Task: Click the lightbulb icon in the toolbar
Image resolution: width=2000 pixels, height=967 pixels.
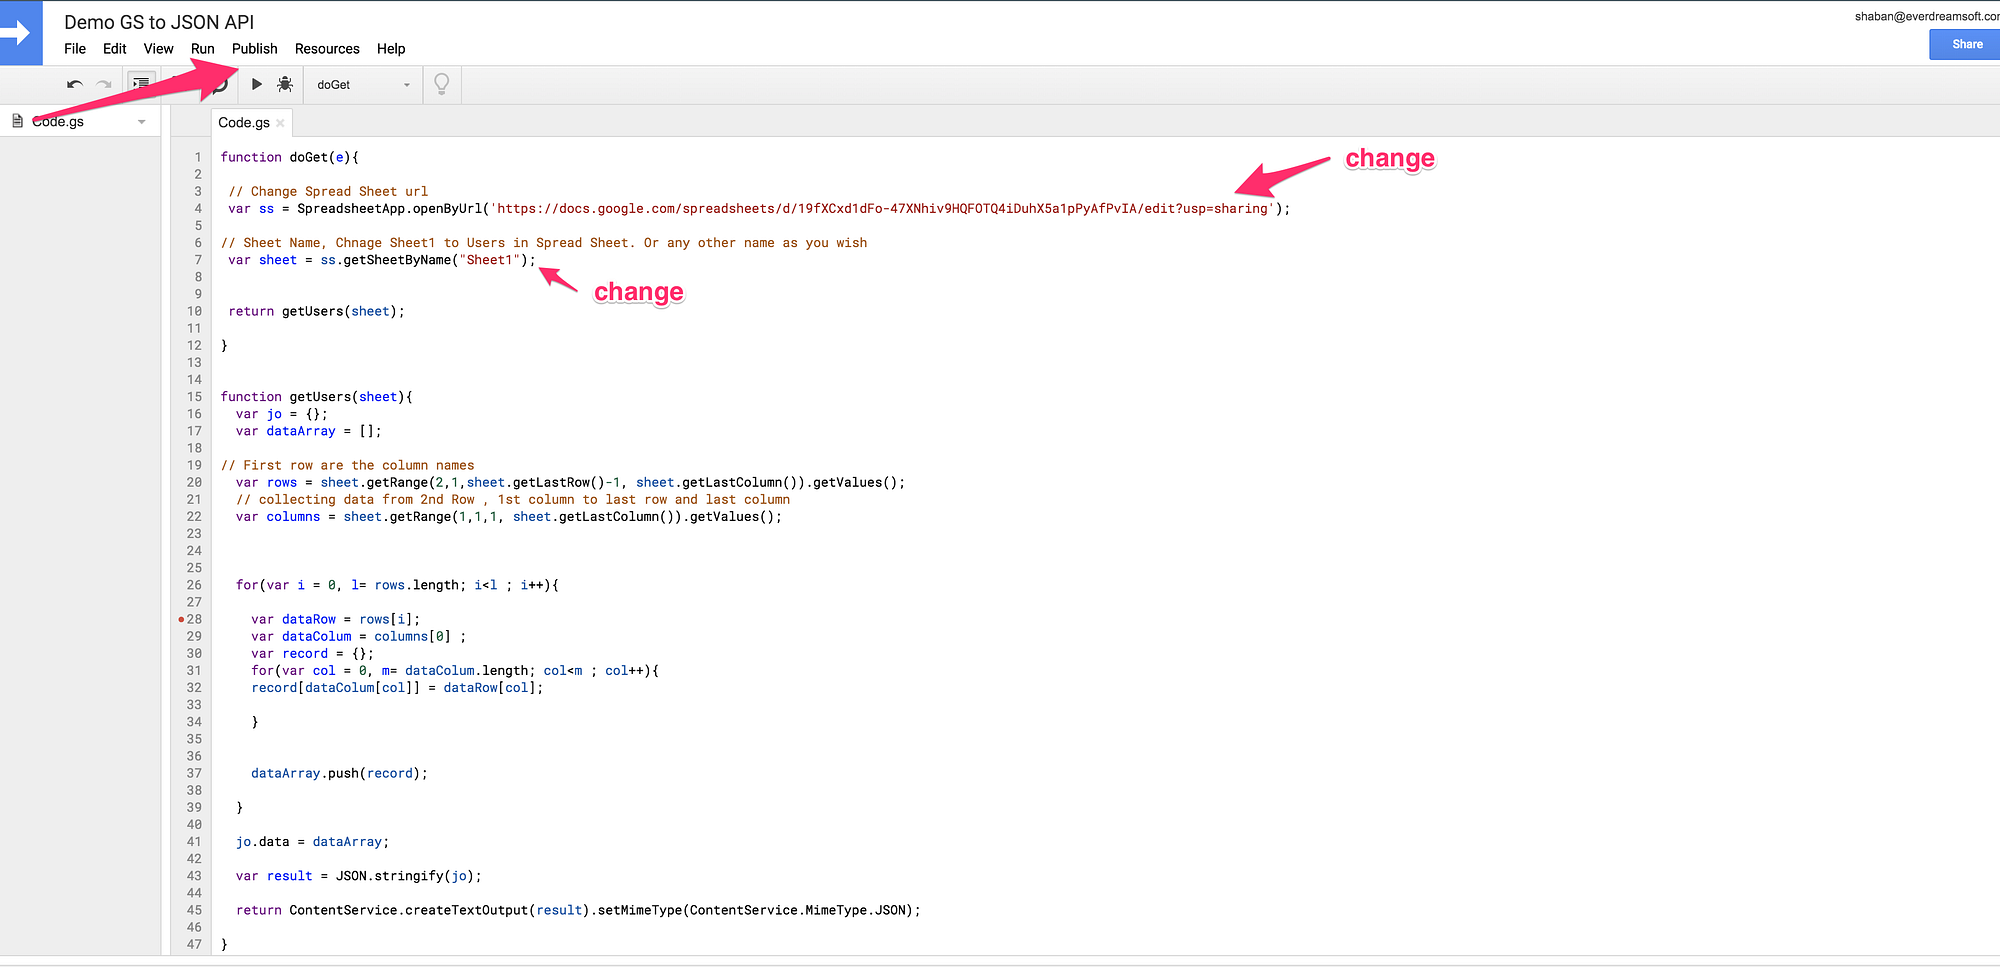Action: [x=441, y=84]
